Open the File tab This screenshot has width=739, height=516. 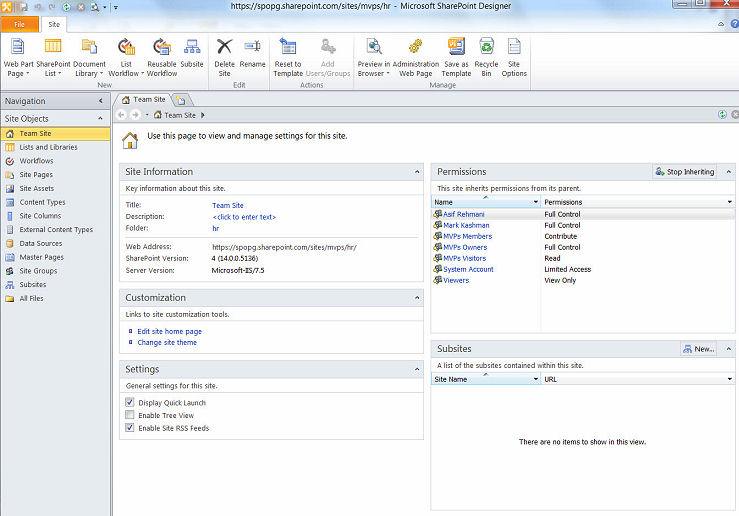20,25
